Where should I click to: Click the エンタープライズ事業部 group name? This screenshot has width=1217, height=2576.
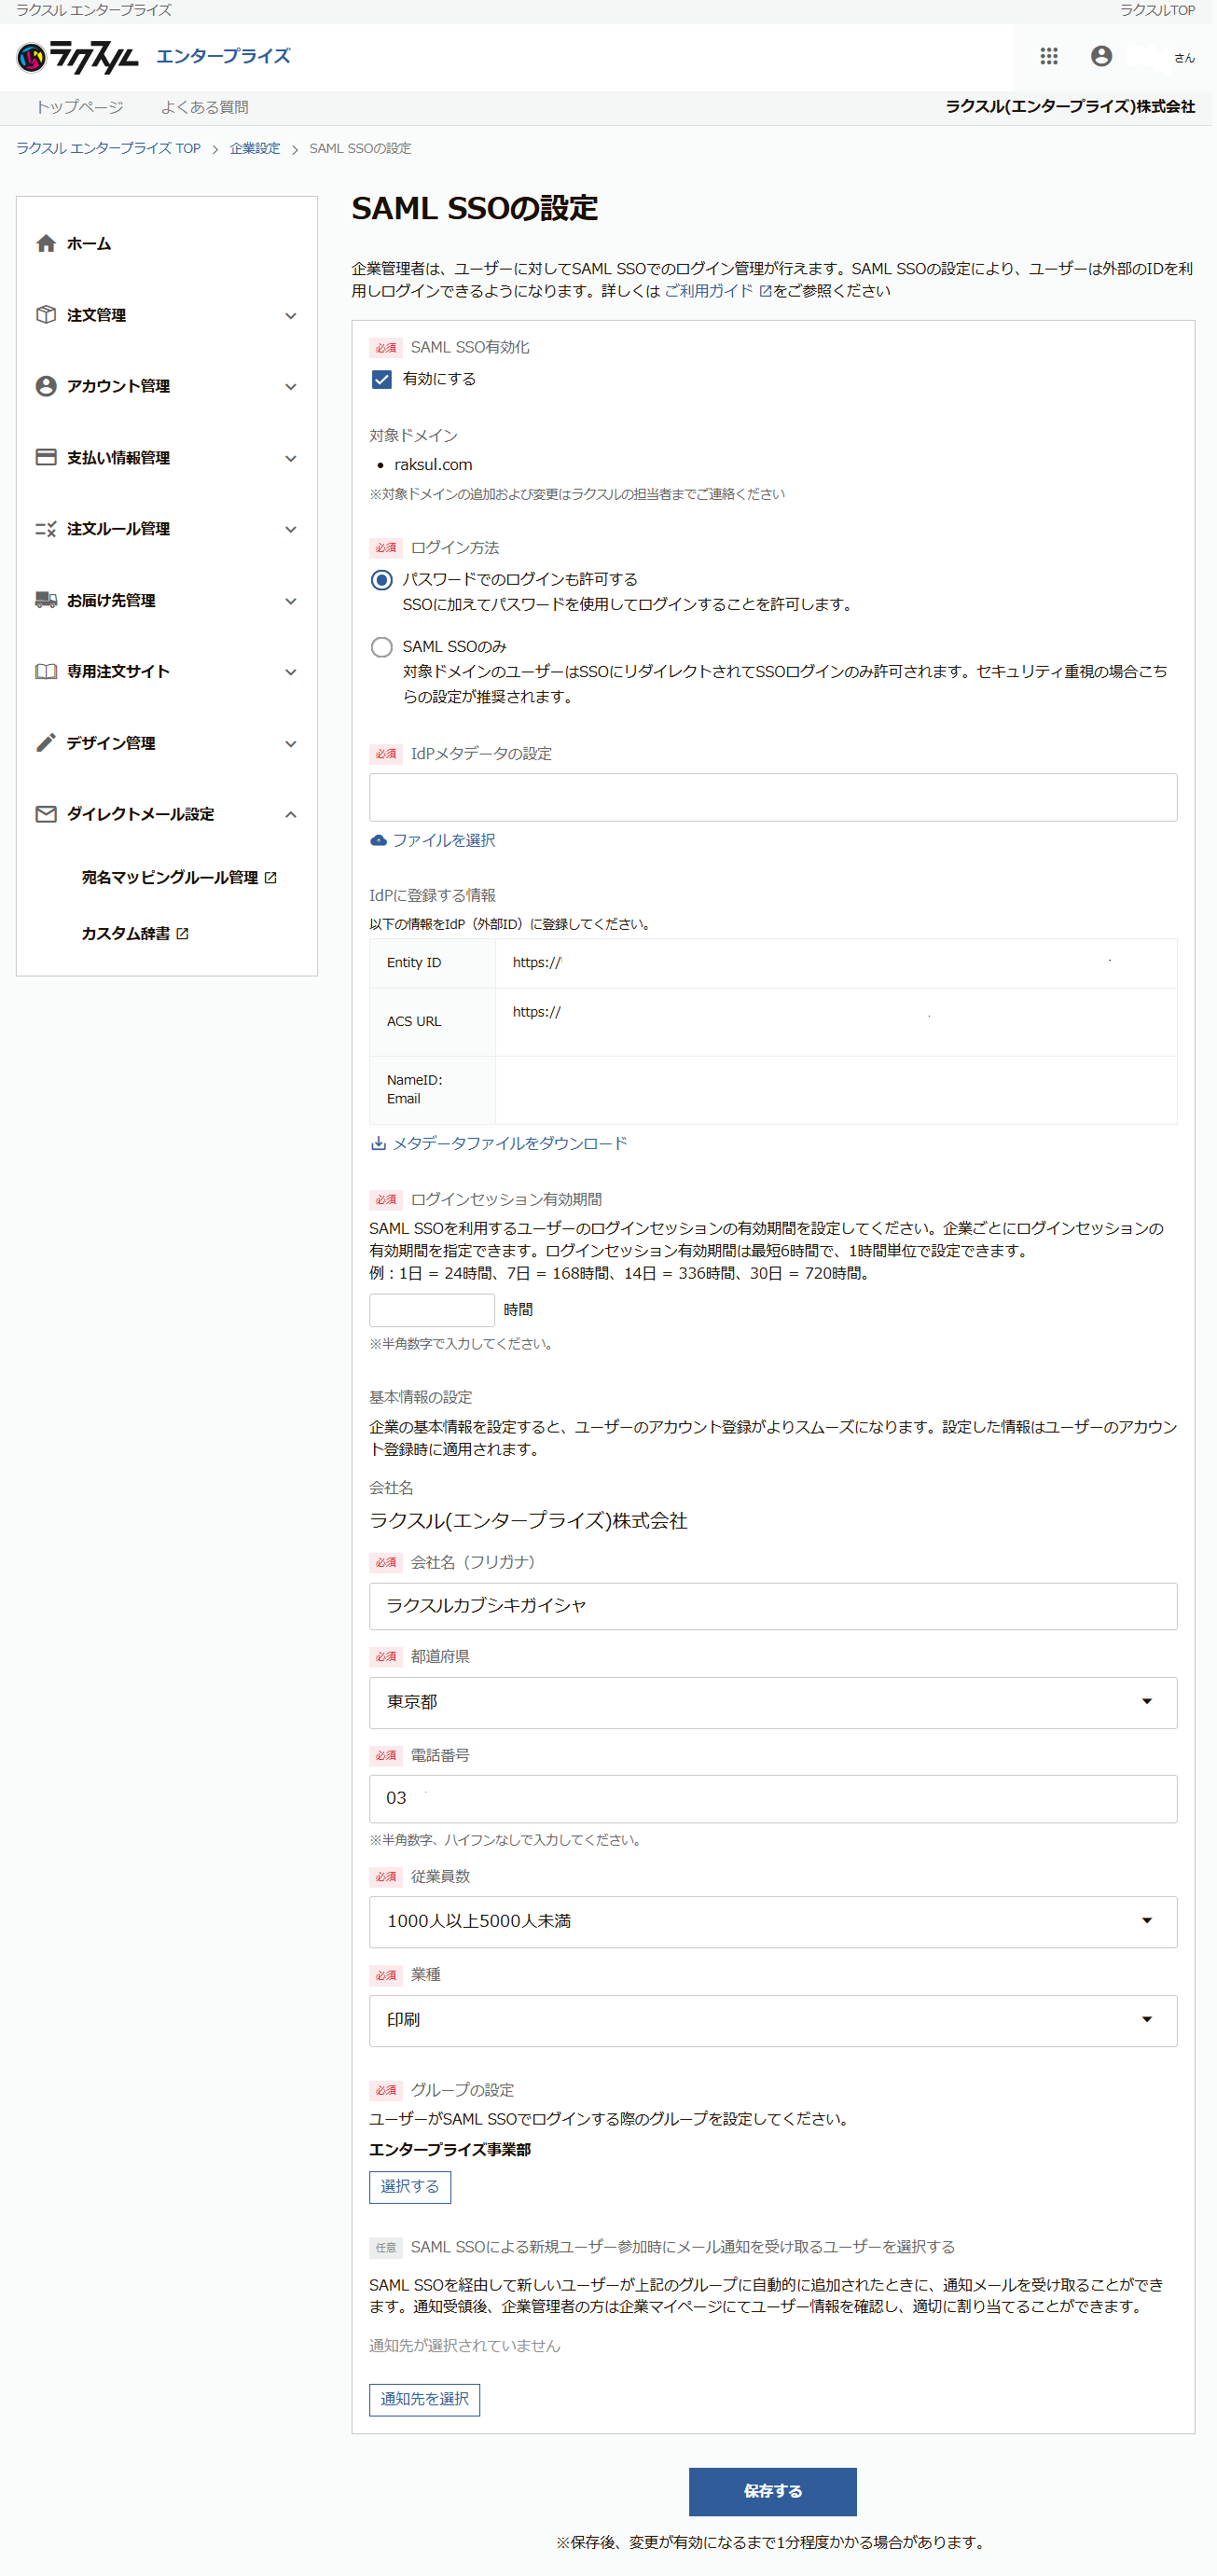[x=450, y=2149]
